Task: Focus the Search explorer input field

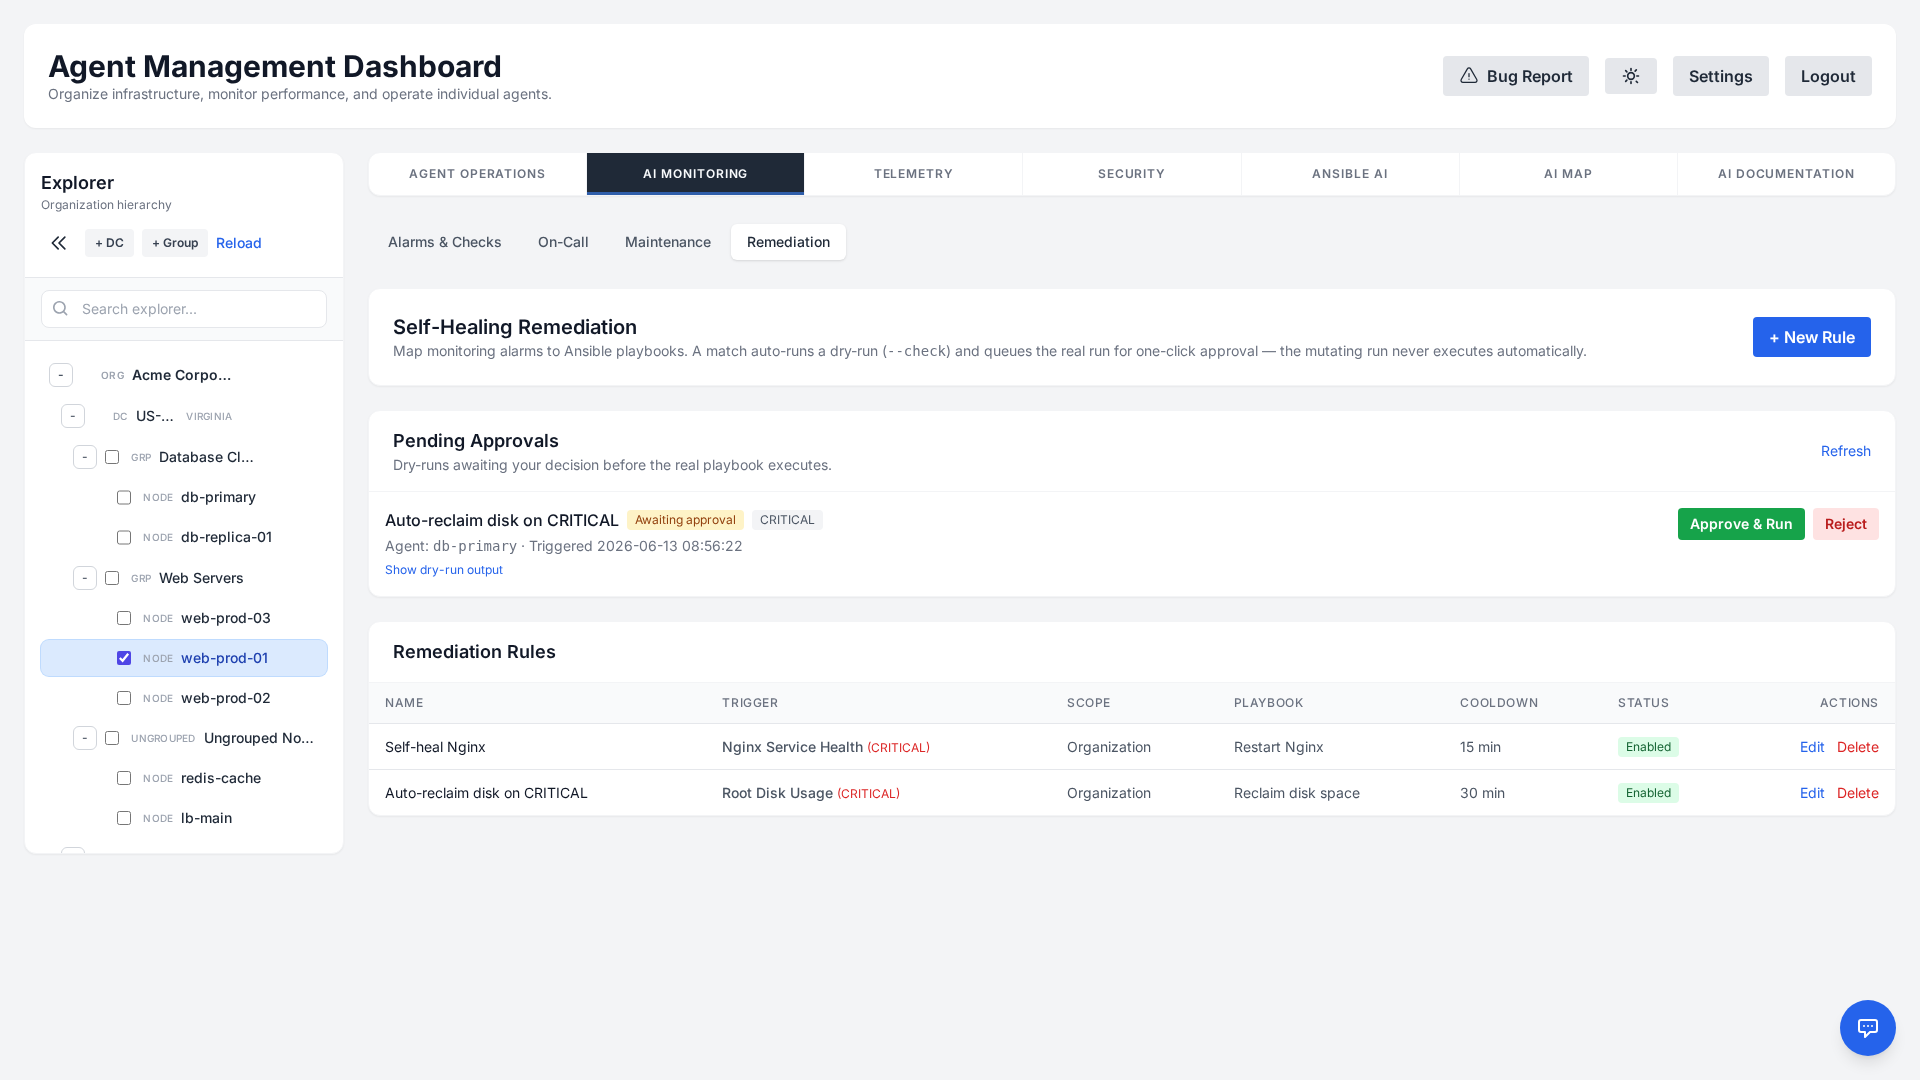Action: tap(184, 309)
